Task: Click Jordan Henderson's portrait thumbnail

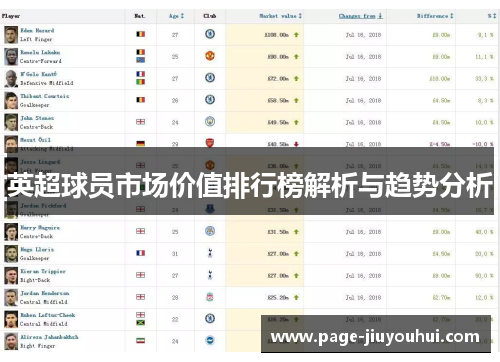Action: (11, 297)
